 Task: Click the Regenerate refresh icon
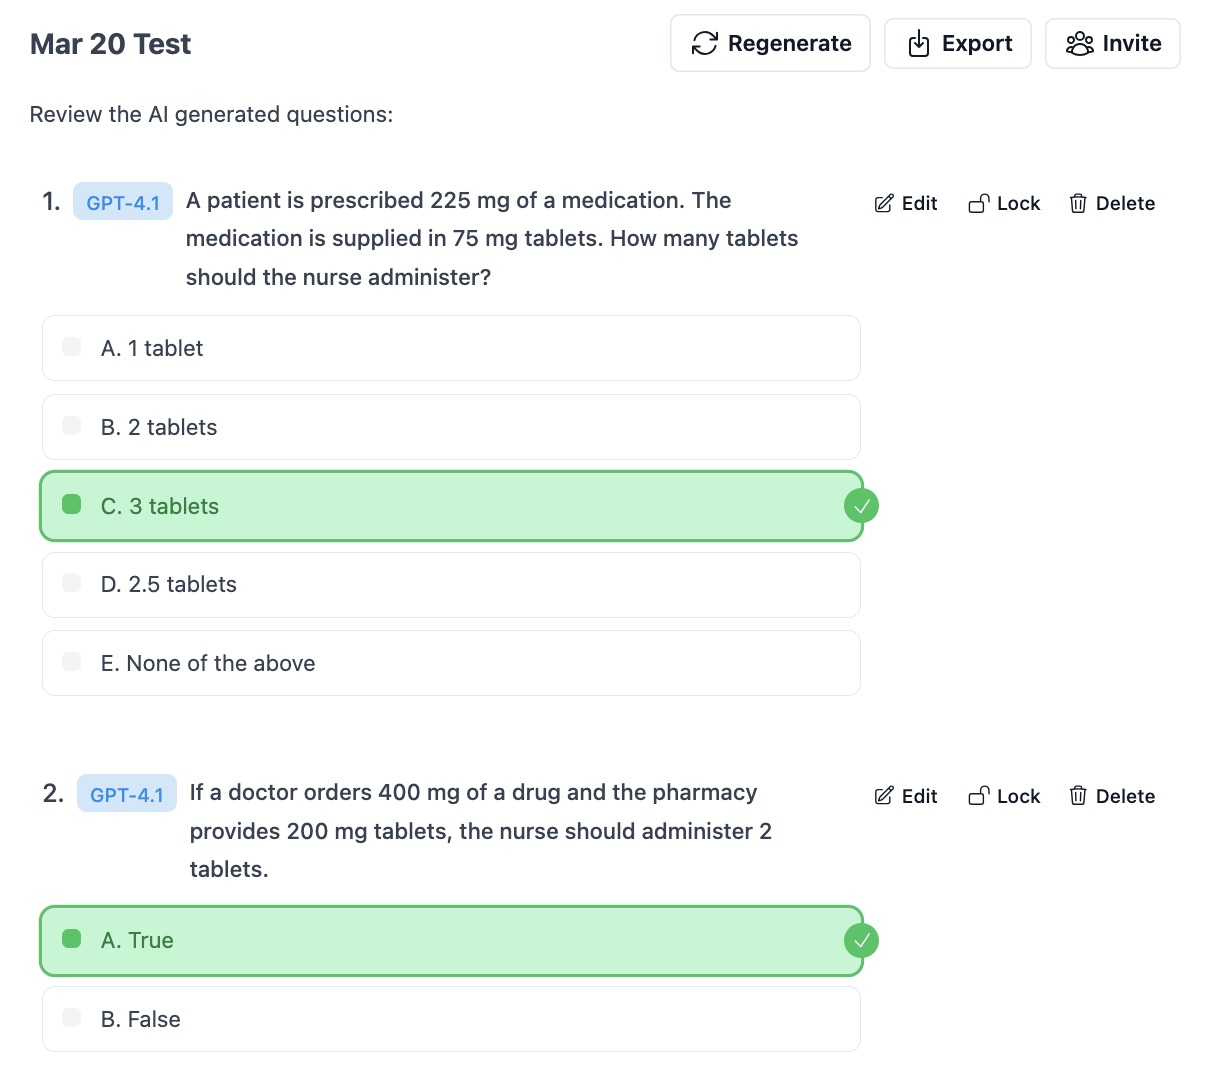point(705,43)
